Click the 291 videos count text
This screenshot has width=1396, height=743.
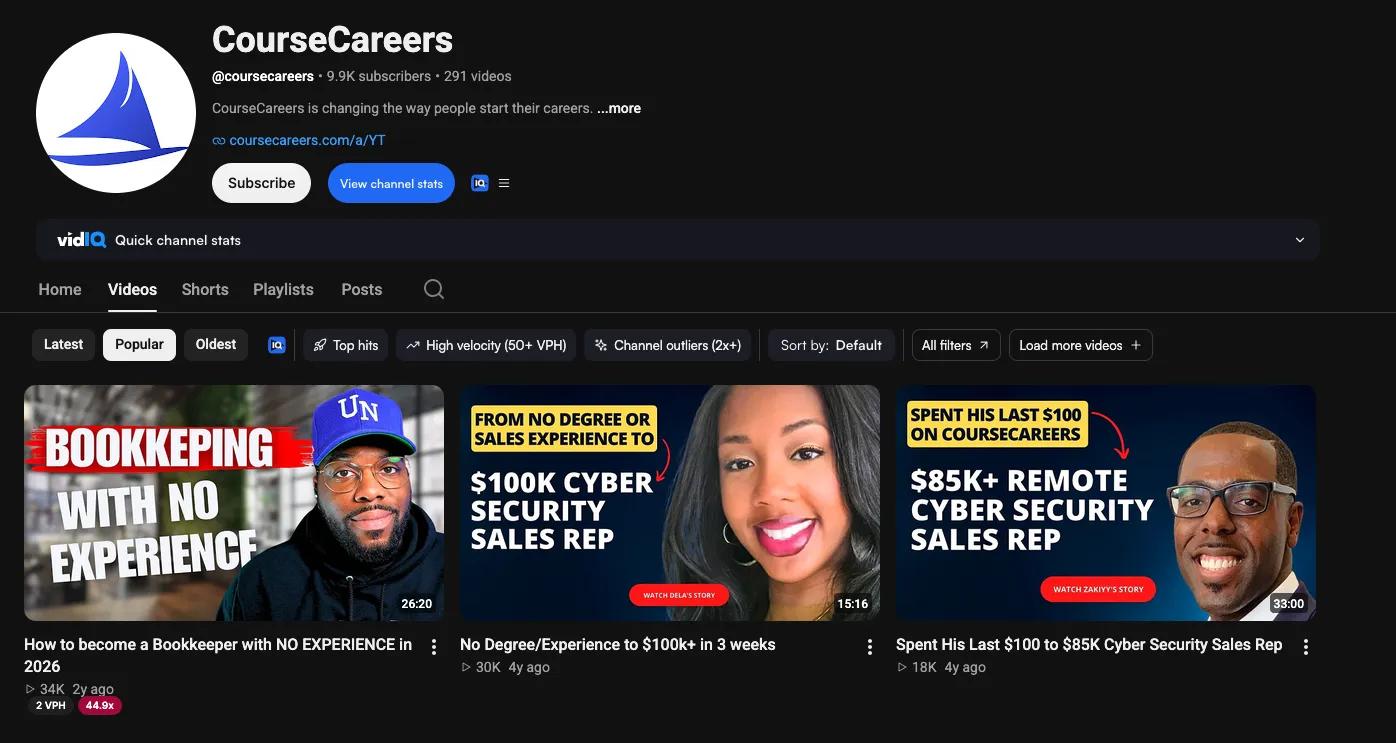pos(478,76)
